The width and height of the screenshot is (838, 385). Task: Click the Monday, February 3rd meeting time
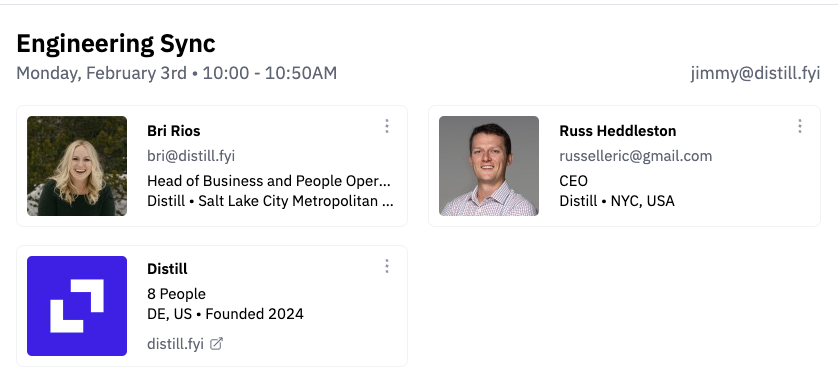pos(177,73)
